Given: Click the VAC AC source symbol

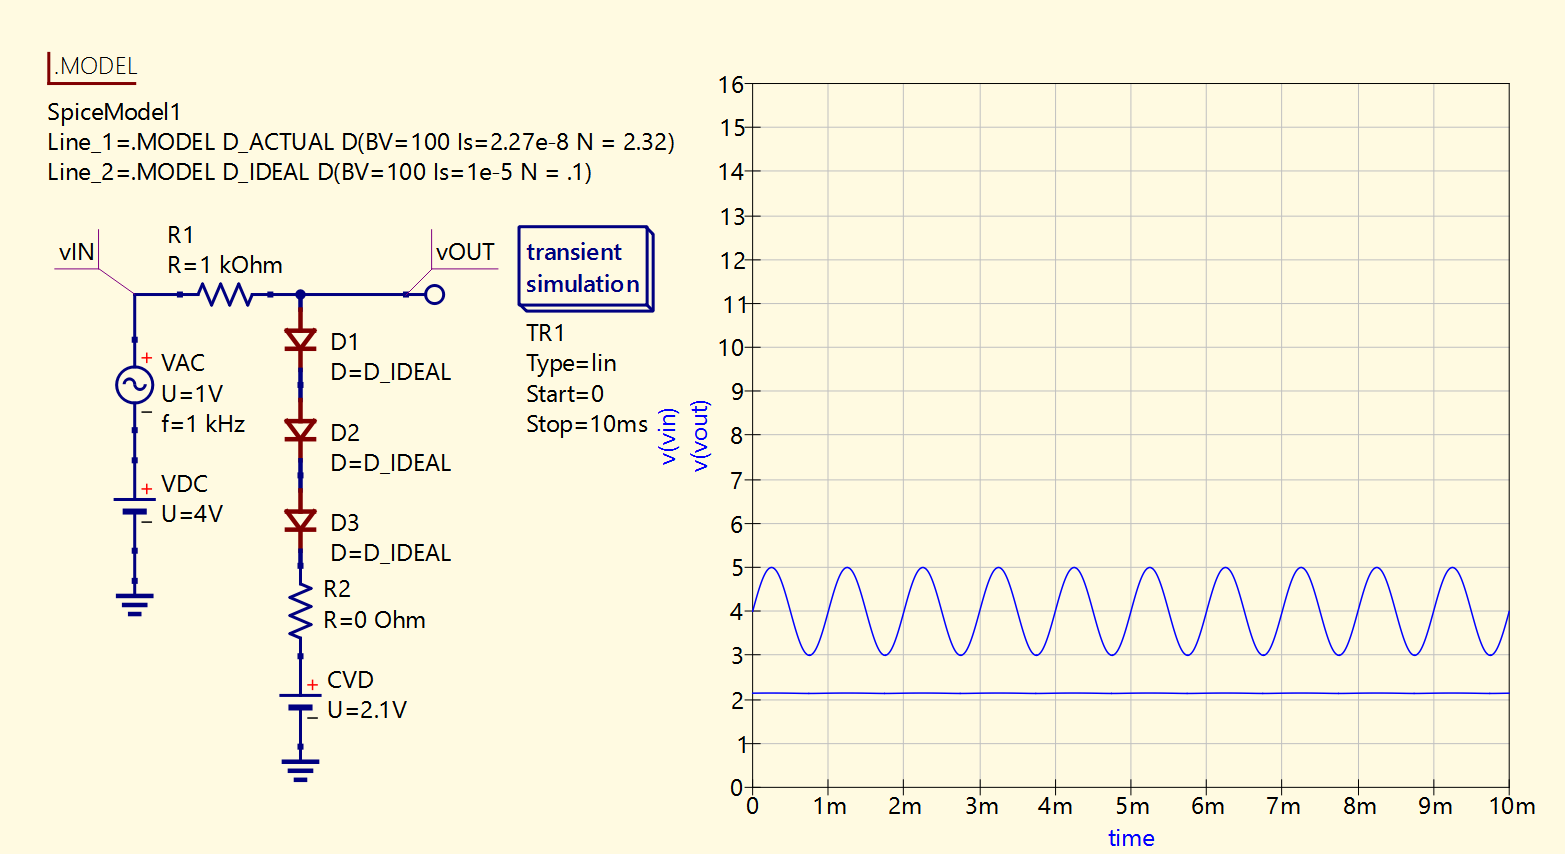Looking at the screenshot, I should [135, 385].
